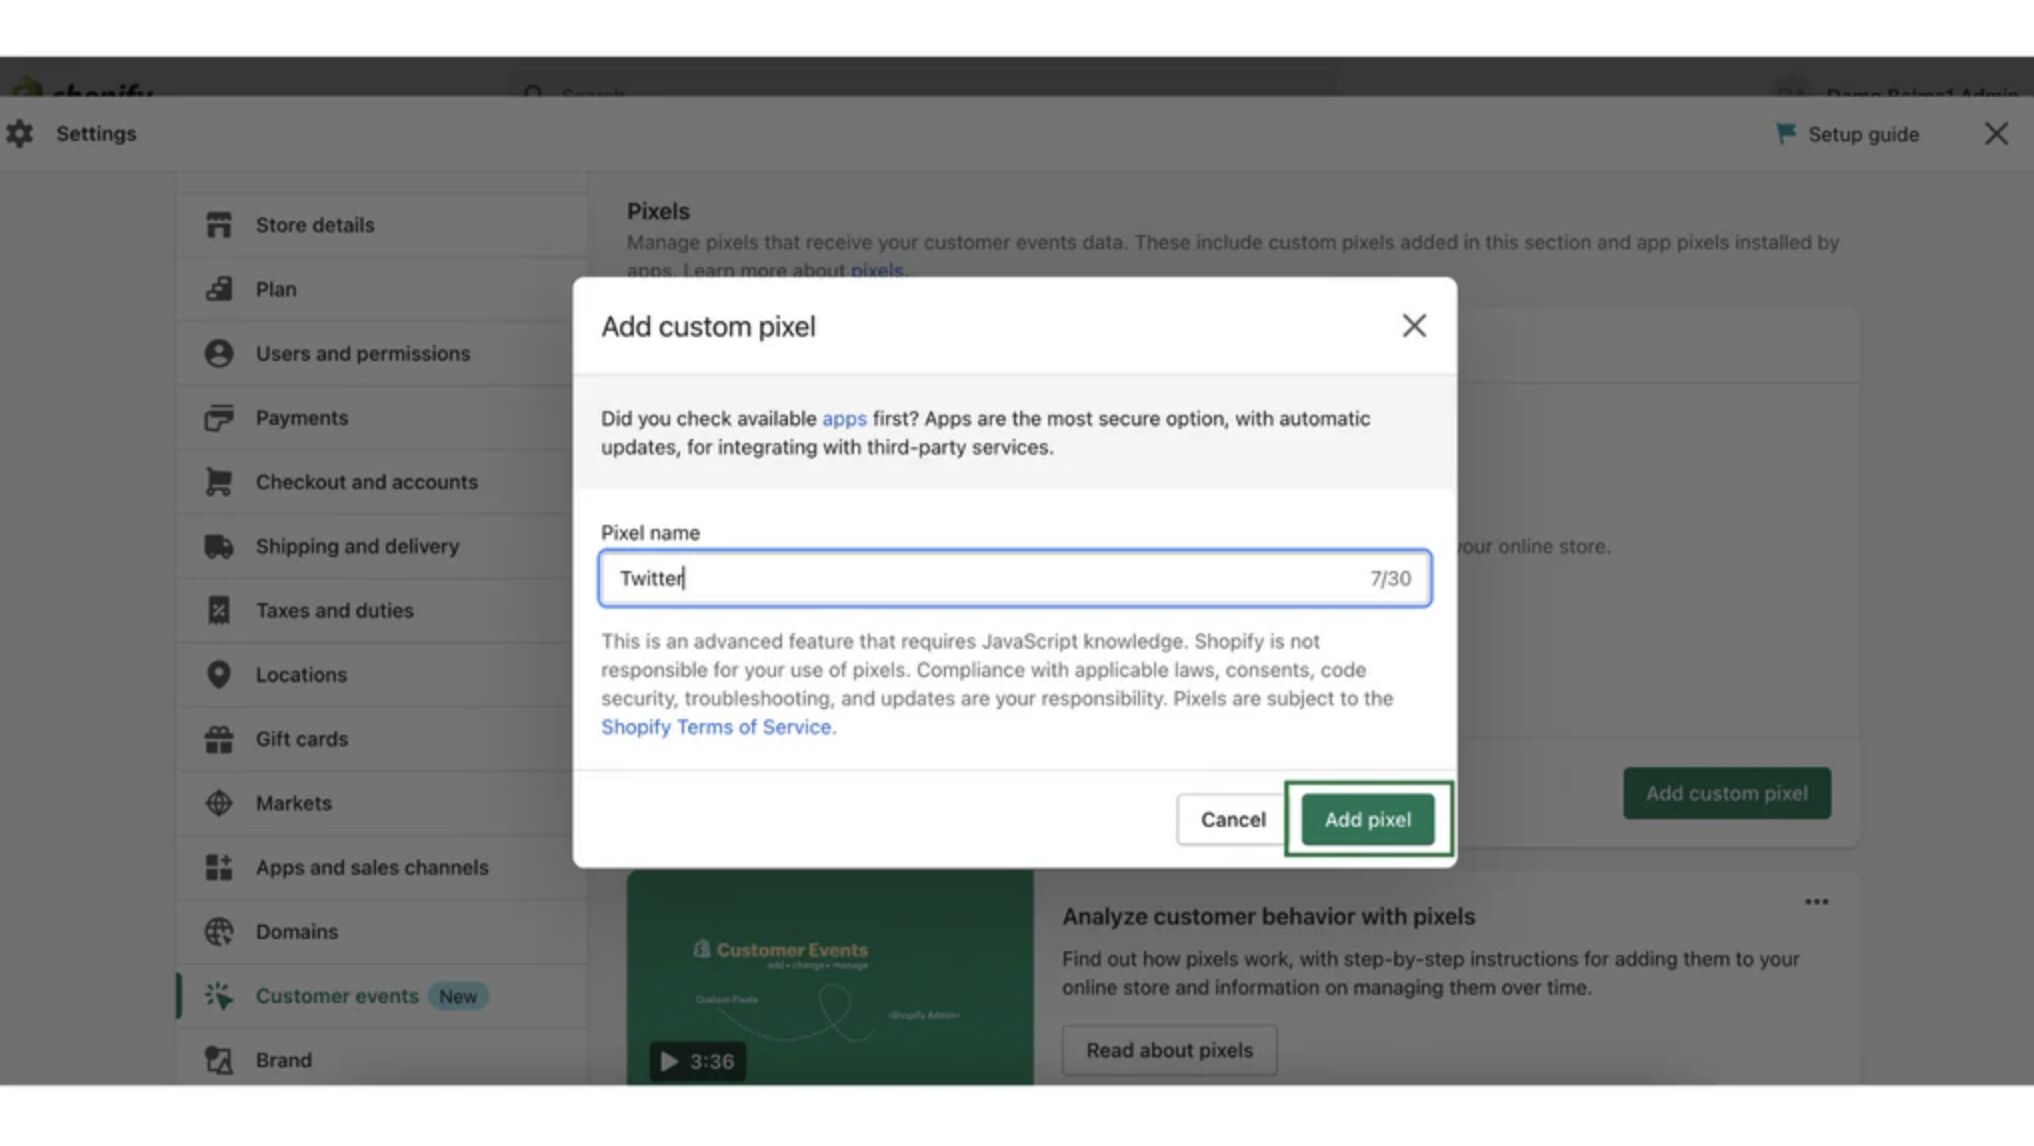Screen dimensions: 2034x1146
Task: Play the Customer Events video
Action: coord(668,1061)
